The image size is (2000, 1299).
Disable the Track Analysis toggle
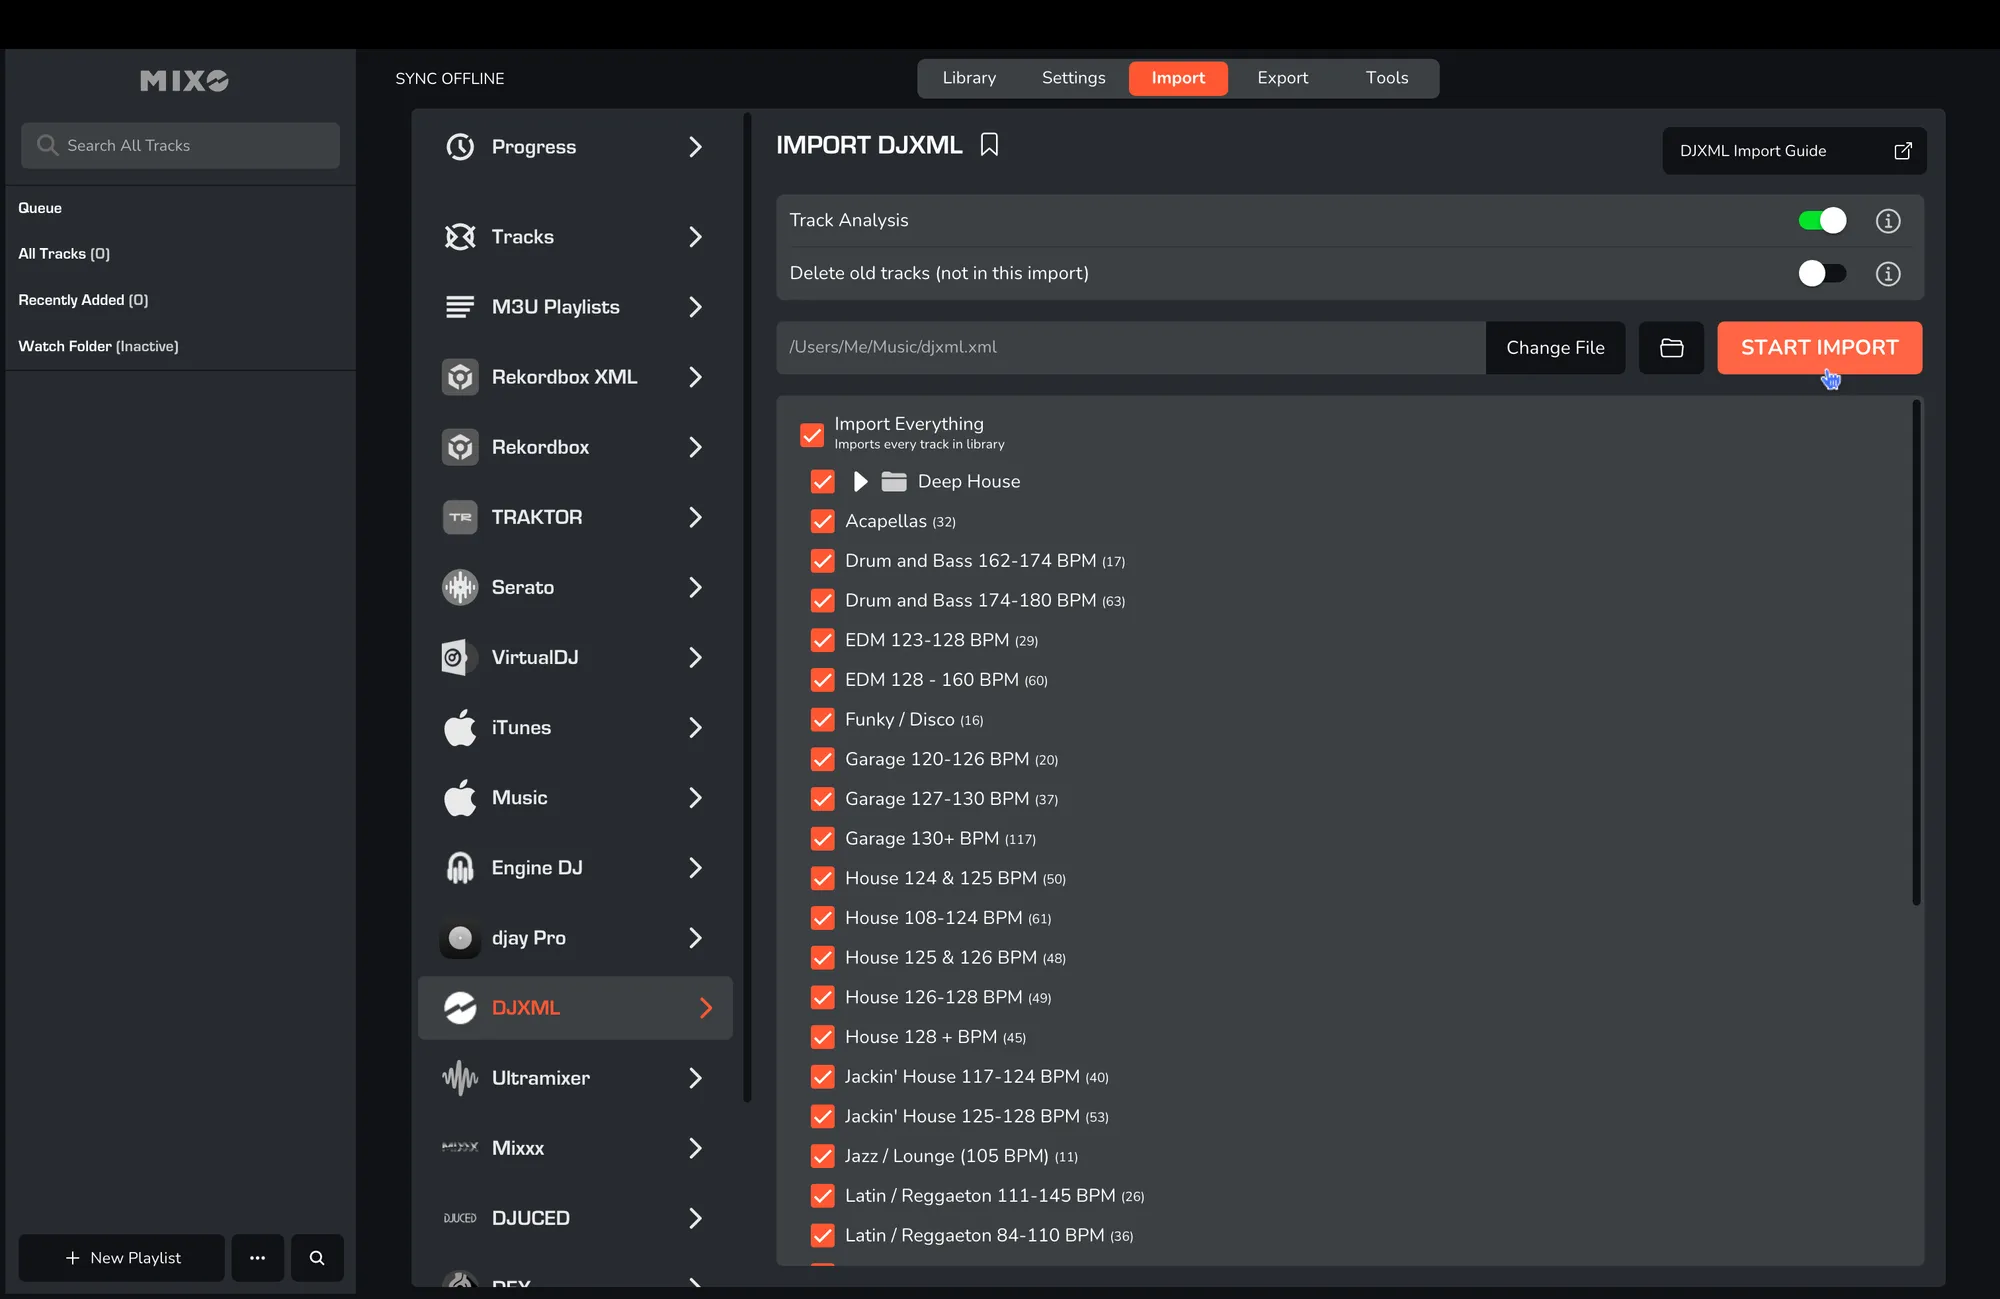point(1821,221)
